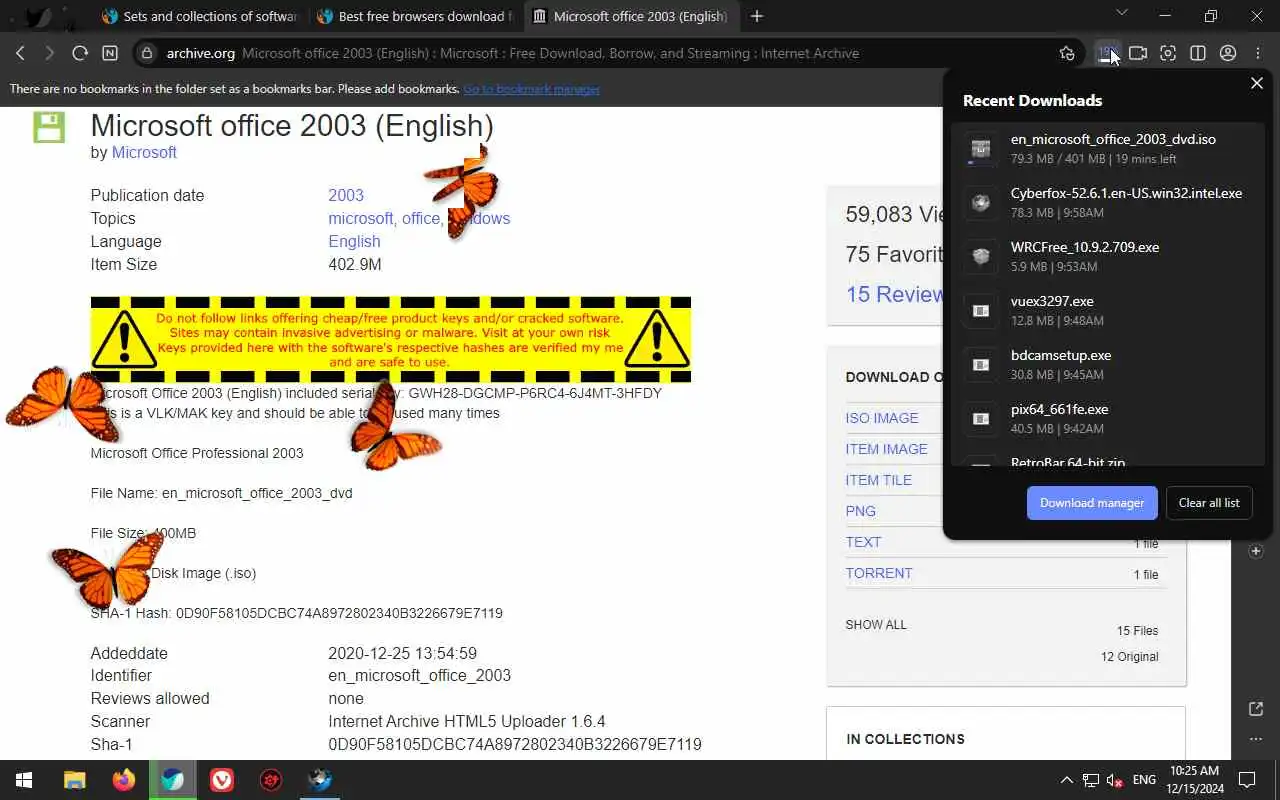Open the Download manager button
This screenshot has width=1280, height=800.
click(x=1092, y=503)
